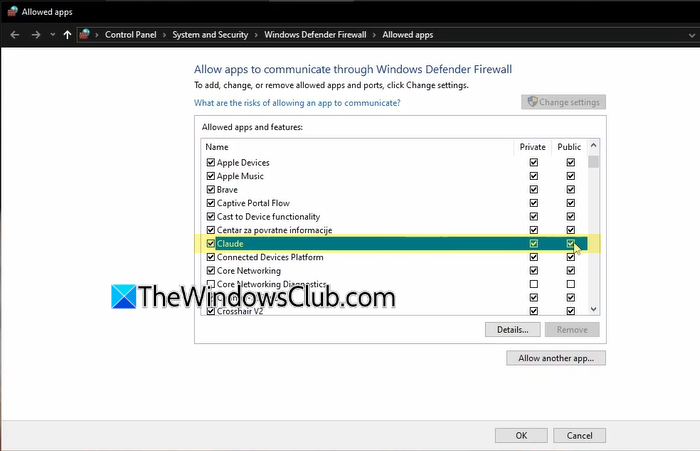The image size is (700, 451).
Task: Expand the address bar history chevron
Action: click(x=692, y=35)
